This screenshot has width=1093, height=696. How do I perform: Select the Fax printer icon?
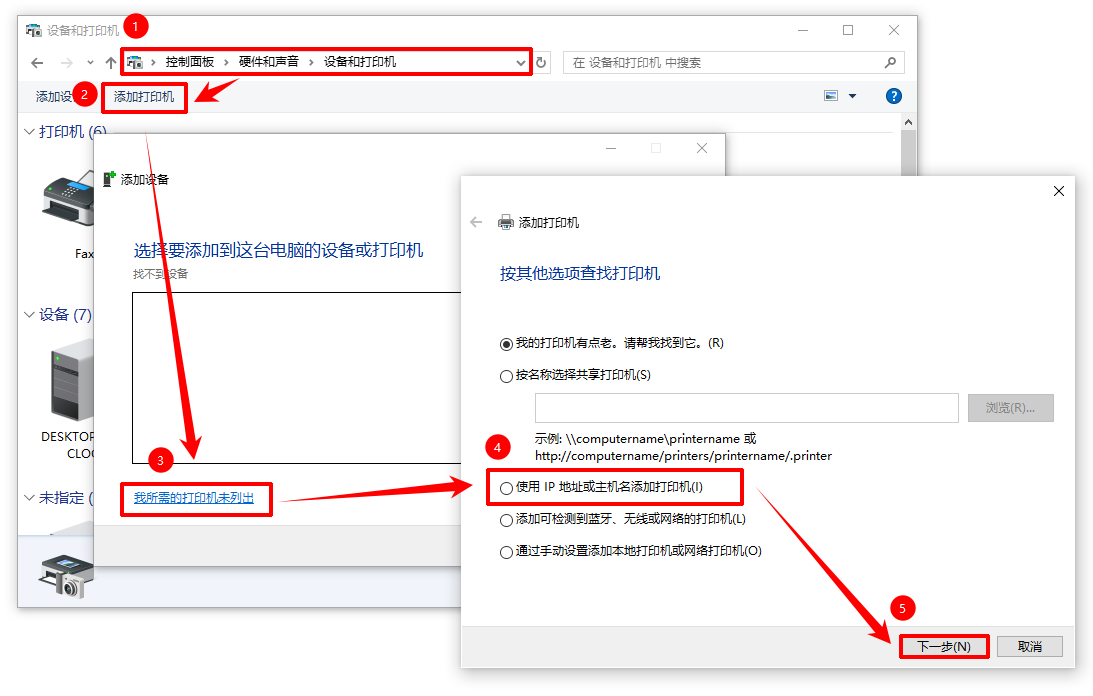click(x=68, y=199)
